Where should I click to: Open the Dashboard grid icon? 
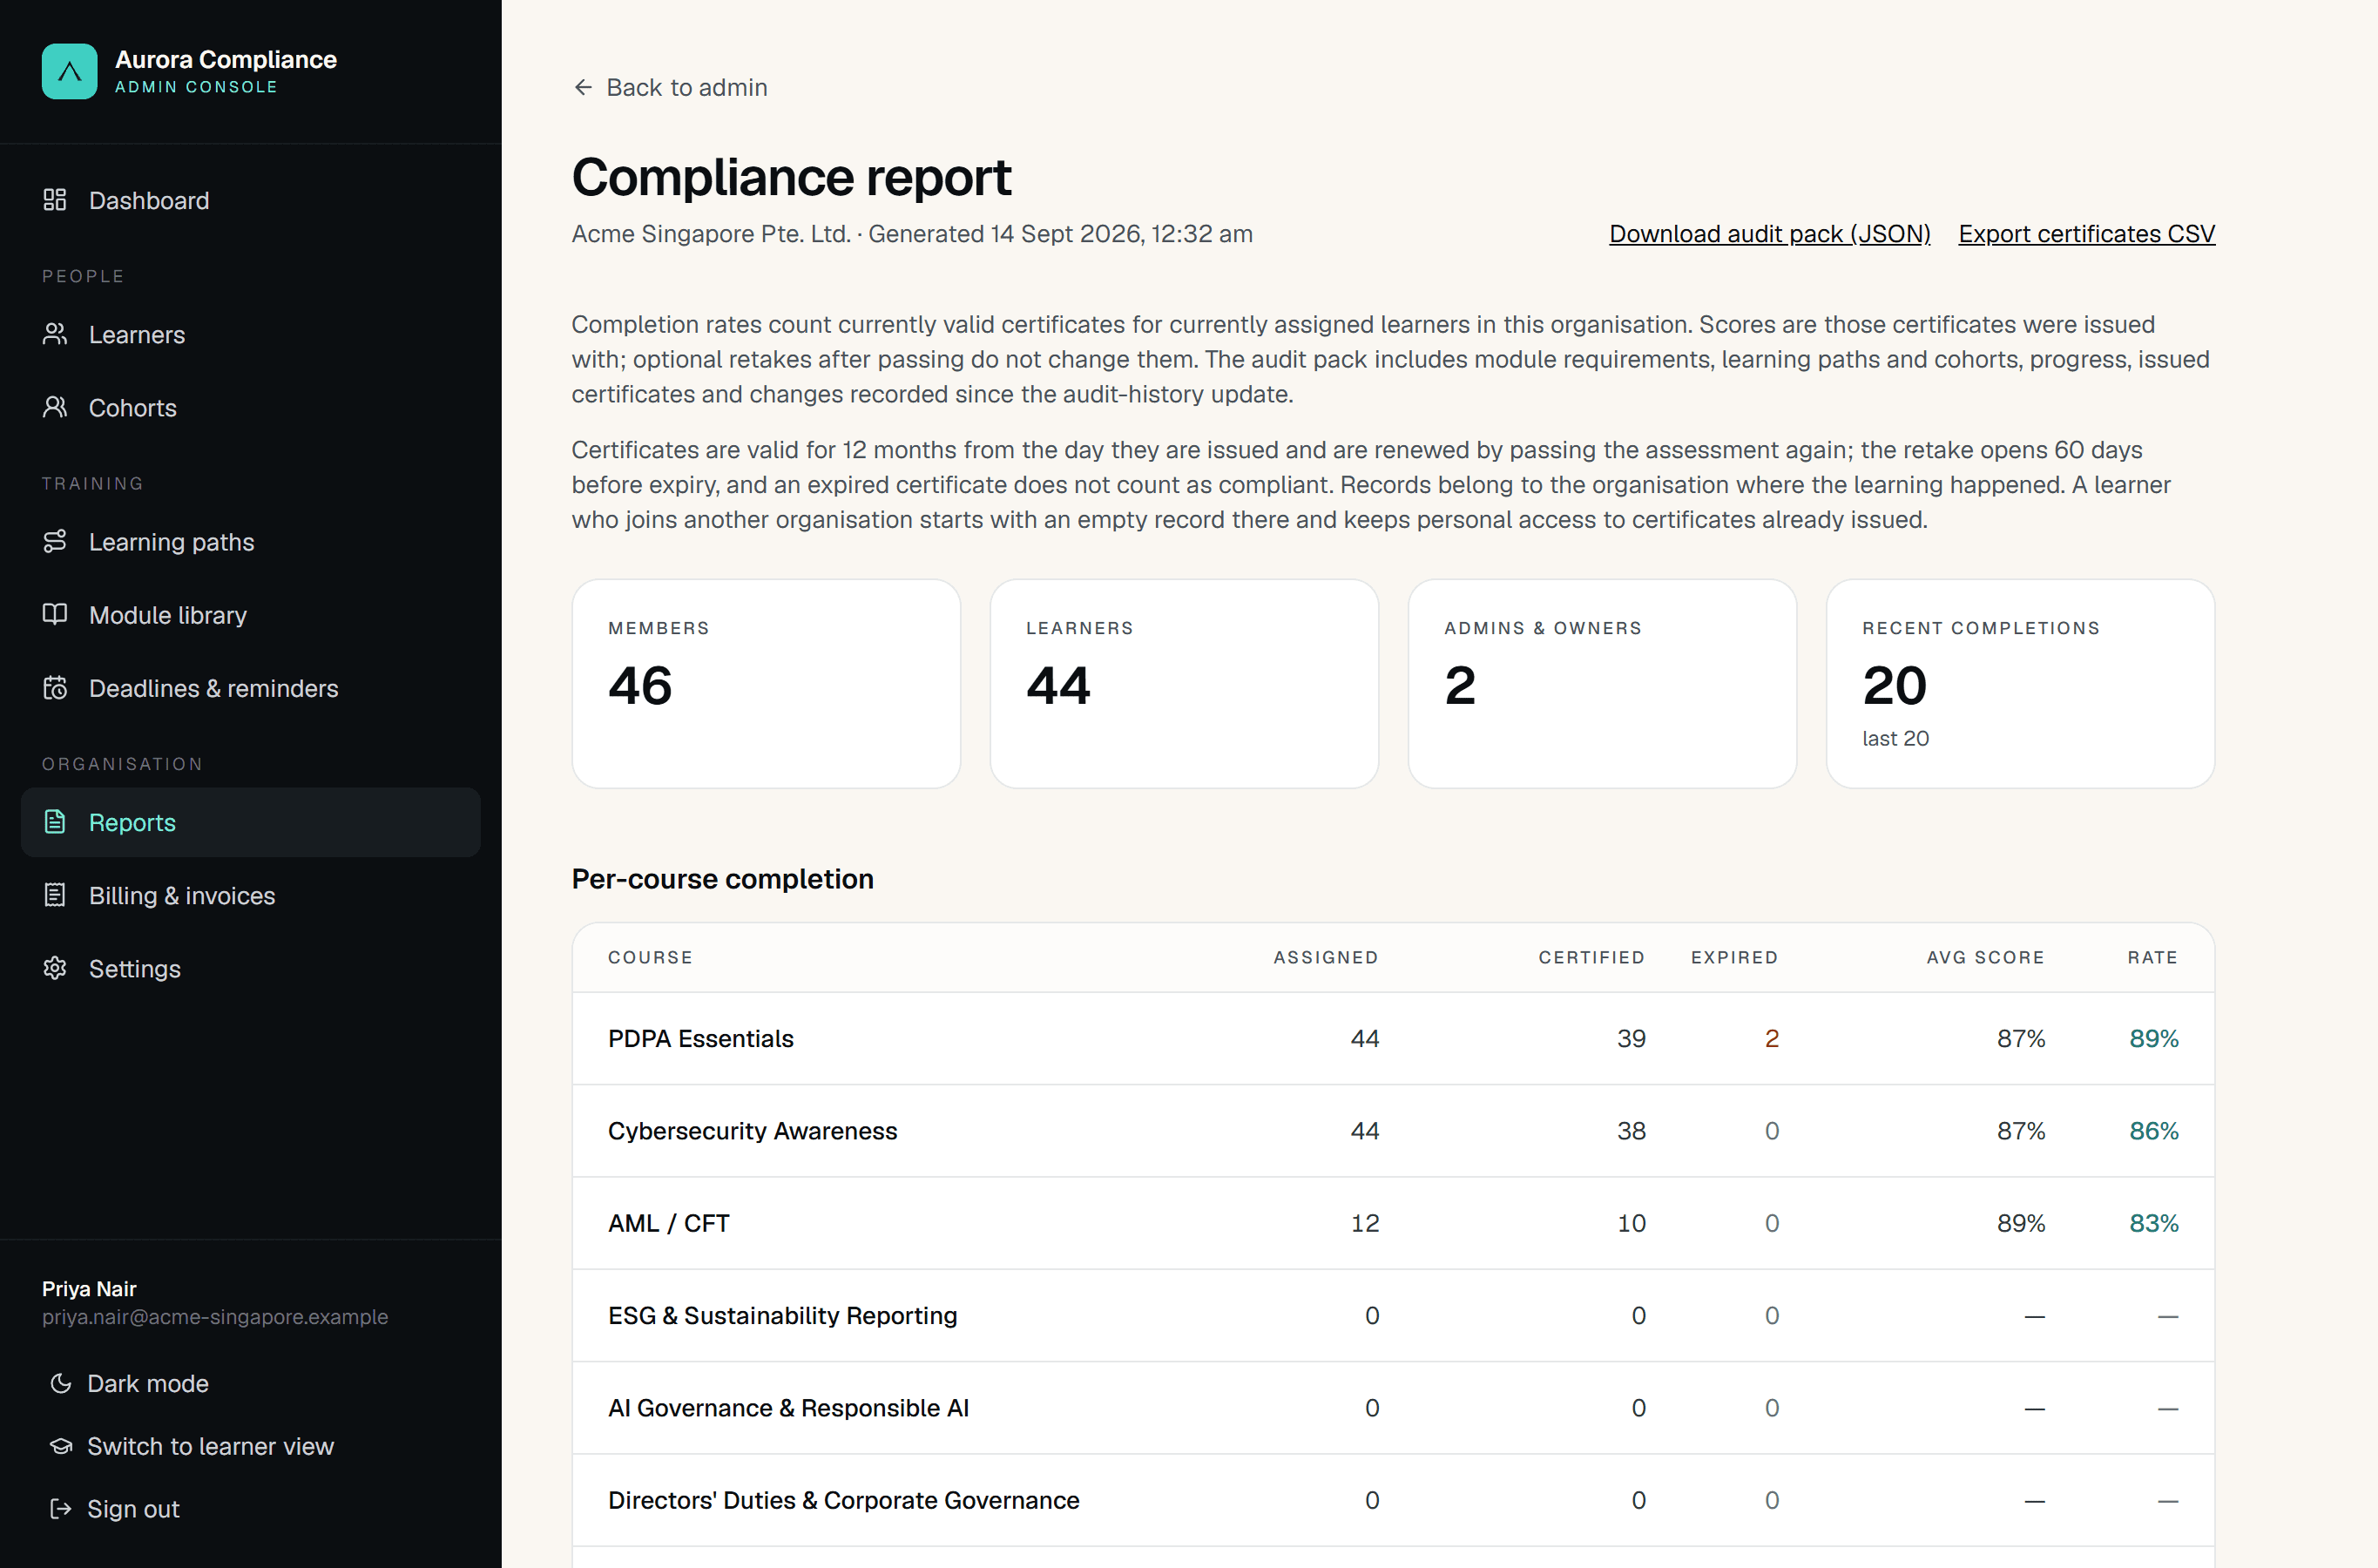55,200
